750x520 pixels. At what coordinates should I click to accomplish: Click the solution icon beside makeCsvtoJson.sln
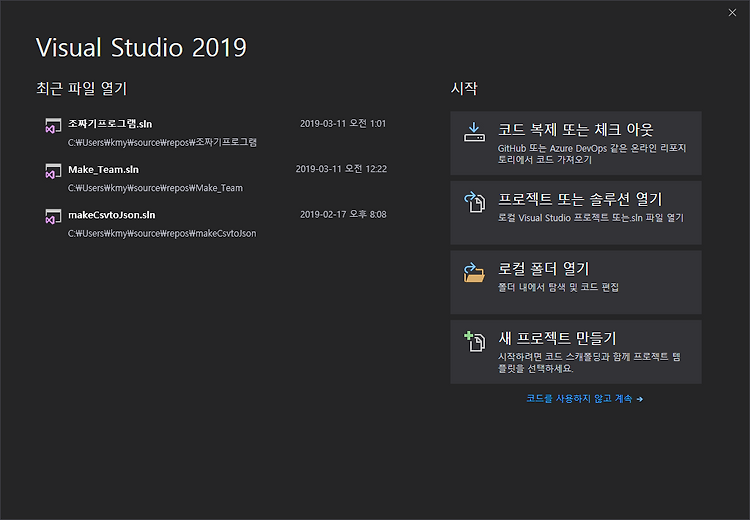[x=53, y=217]
